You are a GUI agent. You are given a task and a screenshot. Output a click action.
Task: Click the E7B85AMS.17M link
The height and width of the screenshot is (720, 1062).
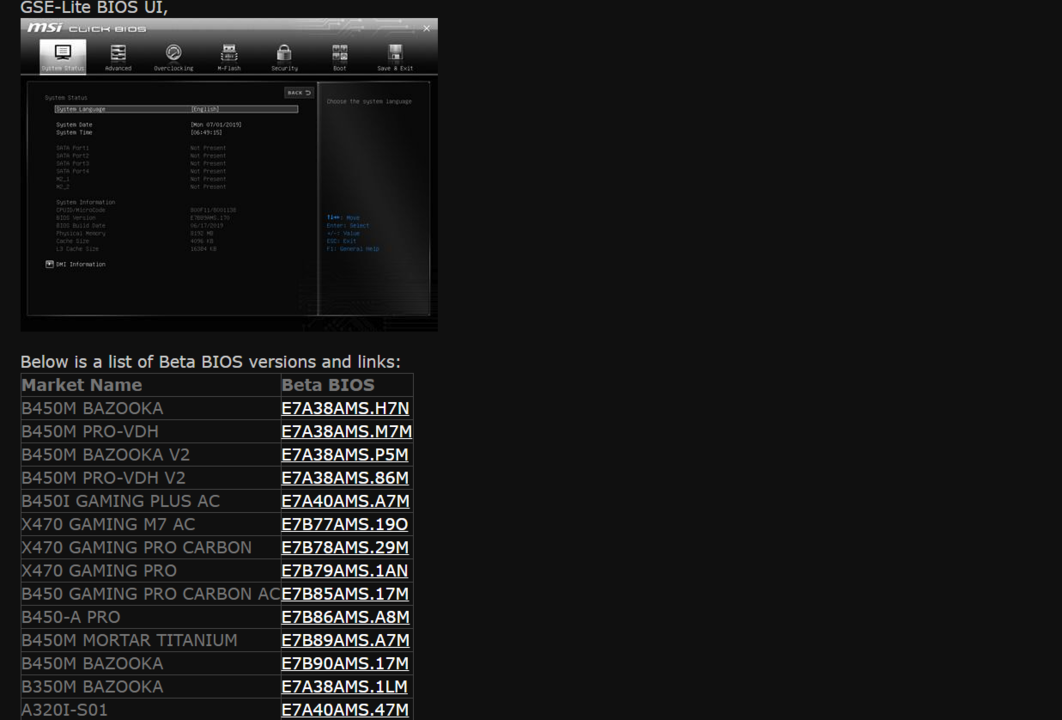coord(345,594)
